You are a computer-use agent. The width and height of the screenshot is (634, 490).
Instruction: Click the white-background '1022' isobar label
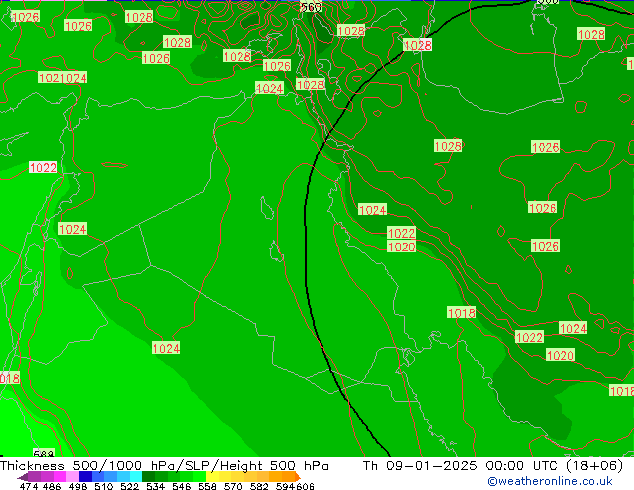(43, 167)
